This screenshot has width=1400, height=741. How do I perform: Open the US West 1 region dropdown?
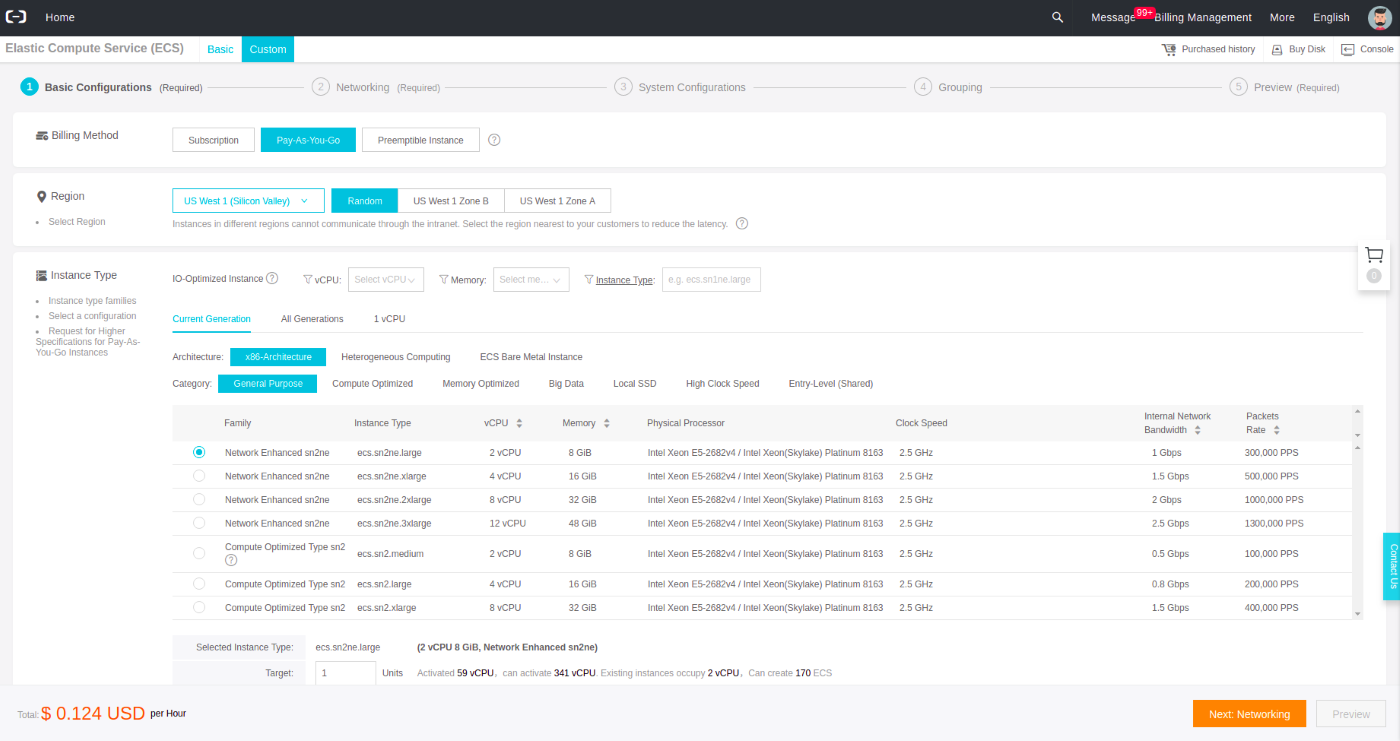248,200
